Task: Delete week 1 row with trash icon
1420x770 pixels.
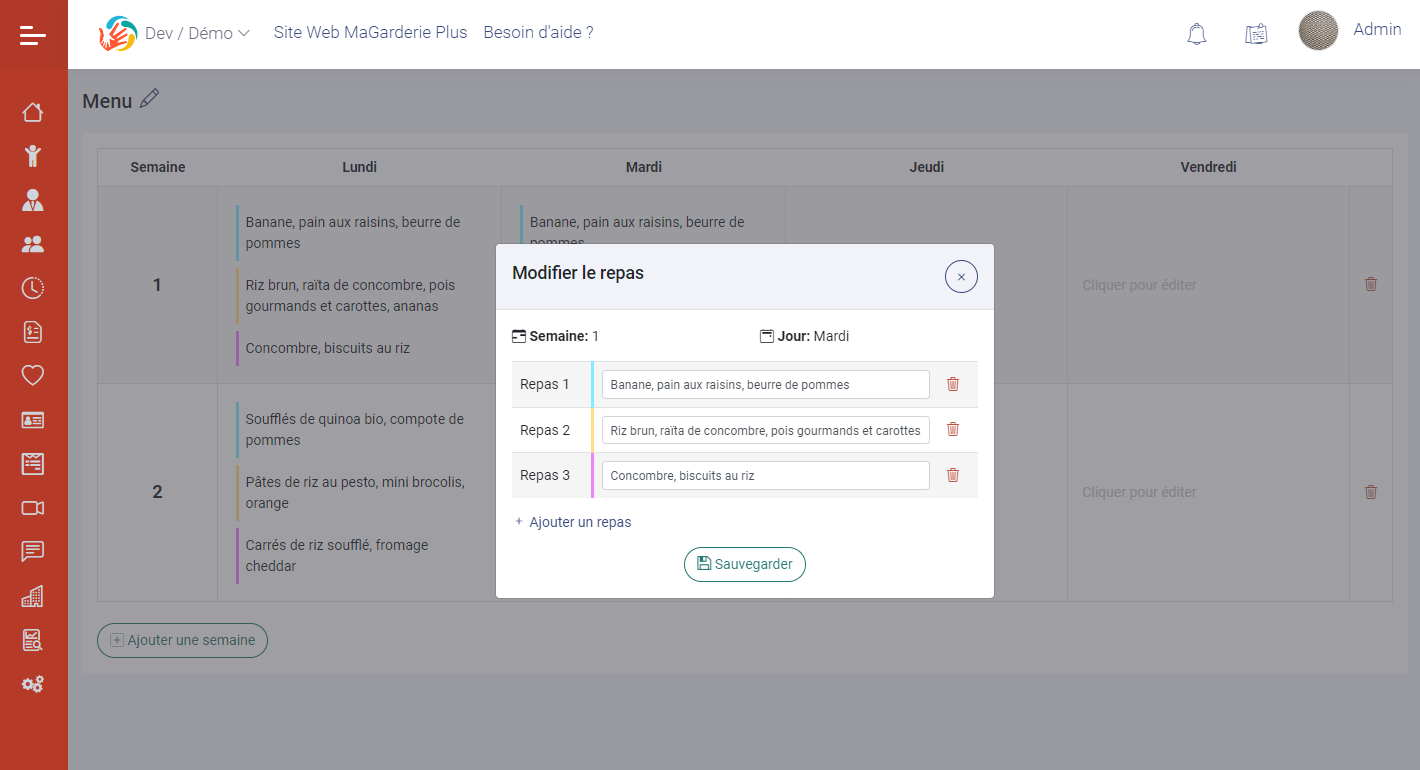Action: tap(1370, 285)
